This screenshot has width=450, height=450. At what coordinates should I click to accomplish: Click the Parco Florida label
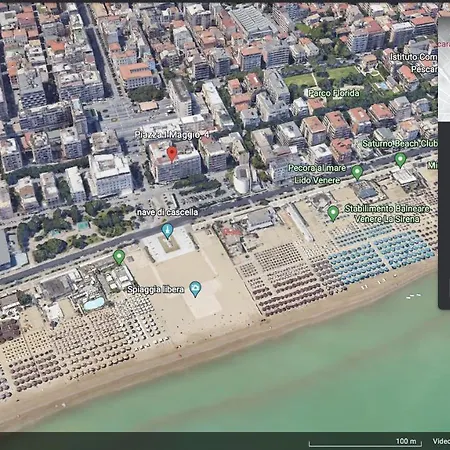[x=334, y=93]
